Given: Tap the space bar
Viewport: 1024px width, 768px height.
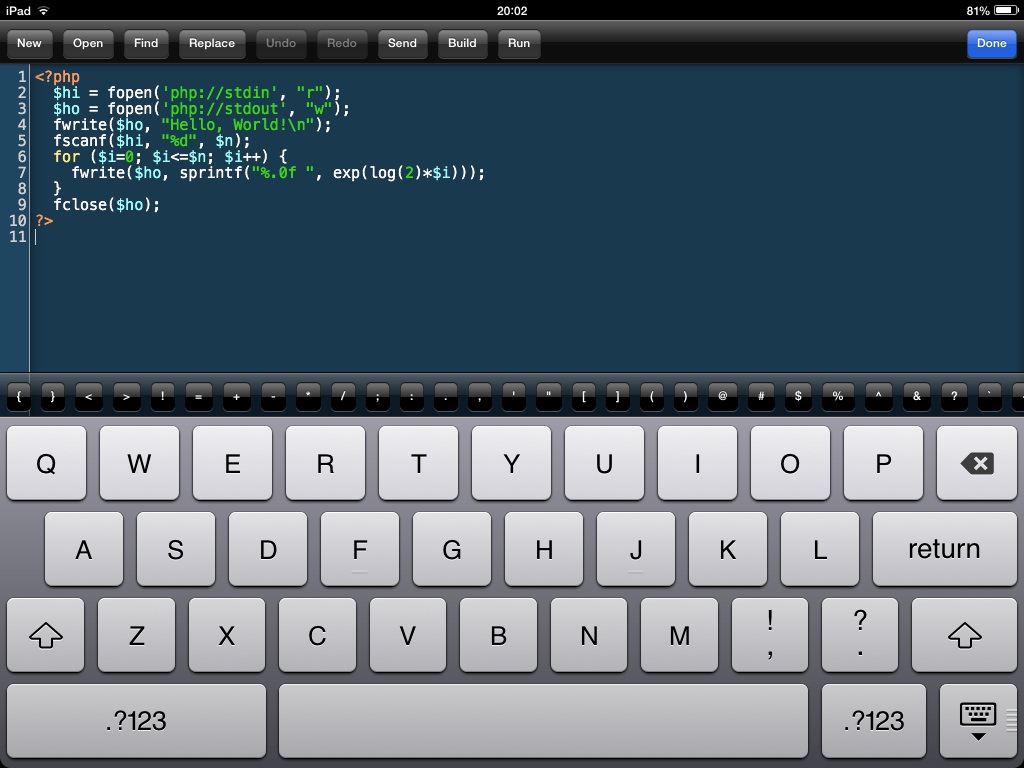Looking at the screenshot, I should point(543,721).
